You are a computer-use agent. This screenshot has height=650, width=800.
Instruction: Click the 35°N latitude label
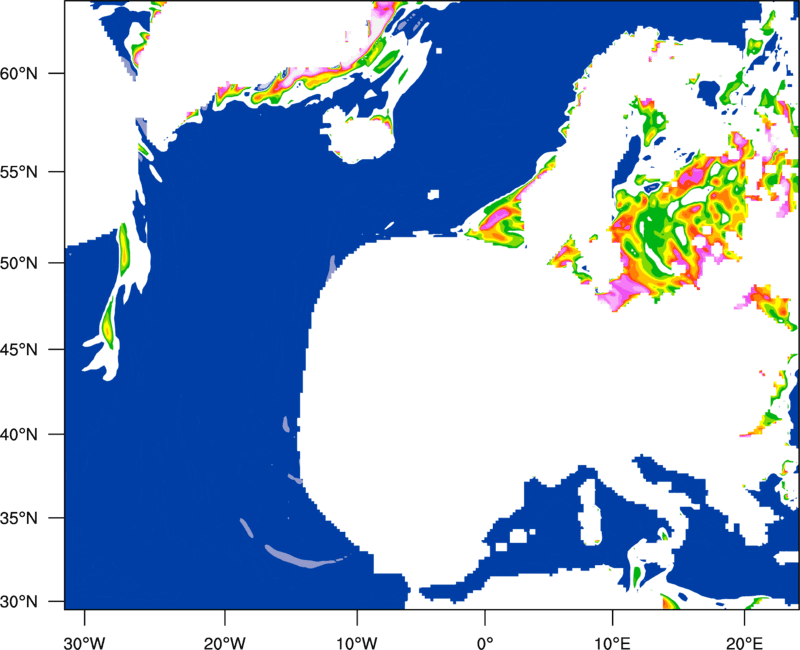19,518
